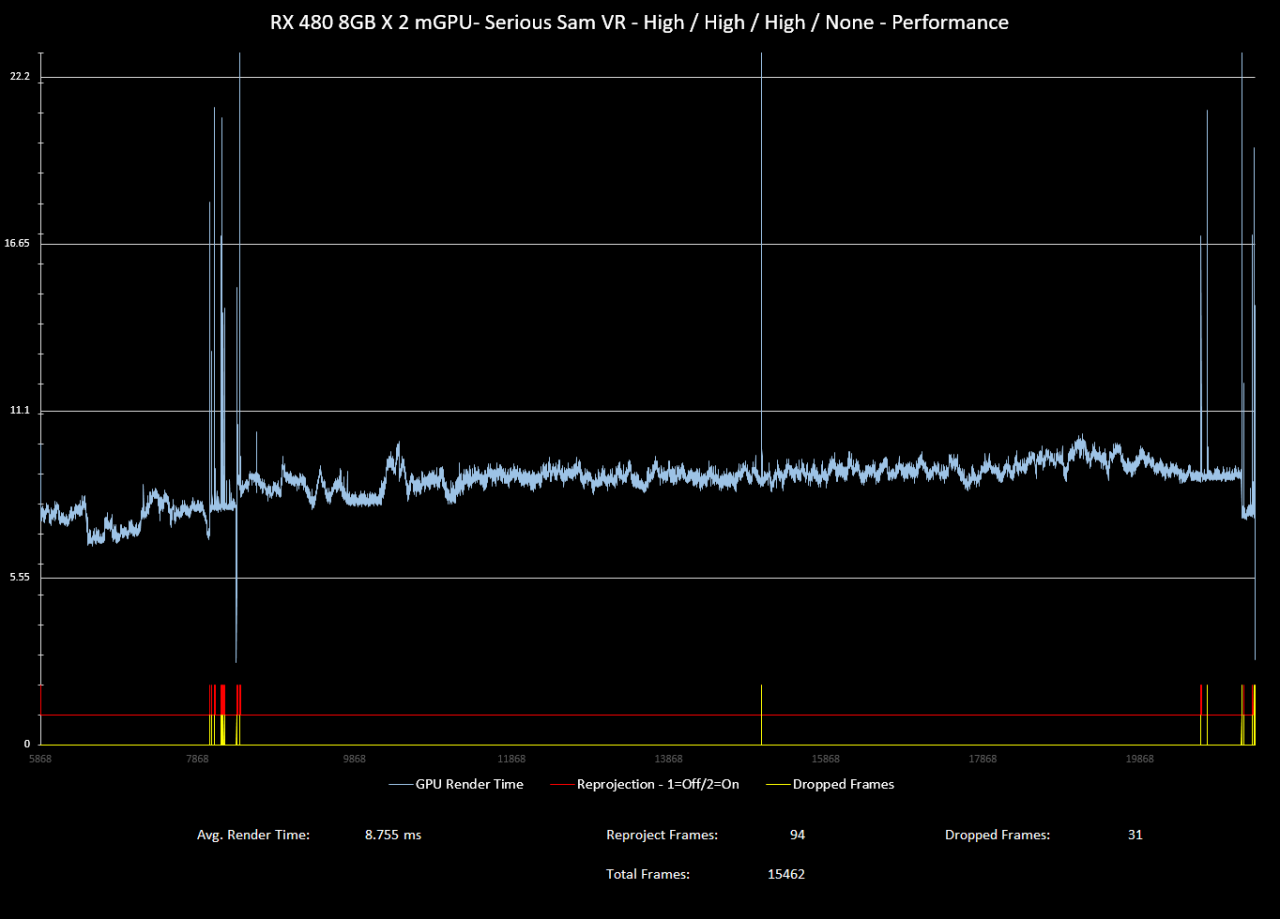Click the 16.65 y-axis label
This screenshot has height=919, width=1280.
pyautogui.click(x=18, y=244)
